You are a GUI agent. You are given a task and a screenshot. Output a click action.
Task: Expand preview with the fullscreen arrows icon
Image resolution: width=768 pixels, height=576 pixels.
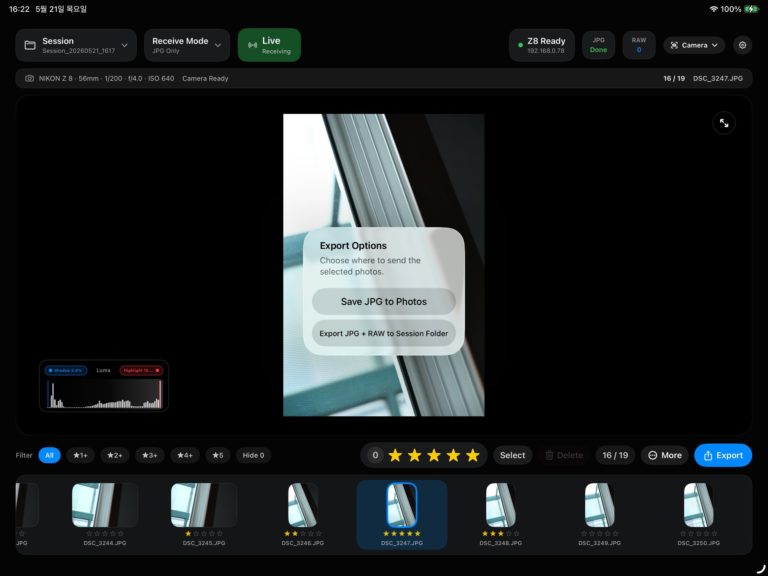(724, 123)
